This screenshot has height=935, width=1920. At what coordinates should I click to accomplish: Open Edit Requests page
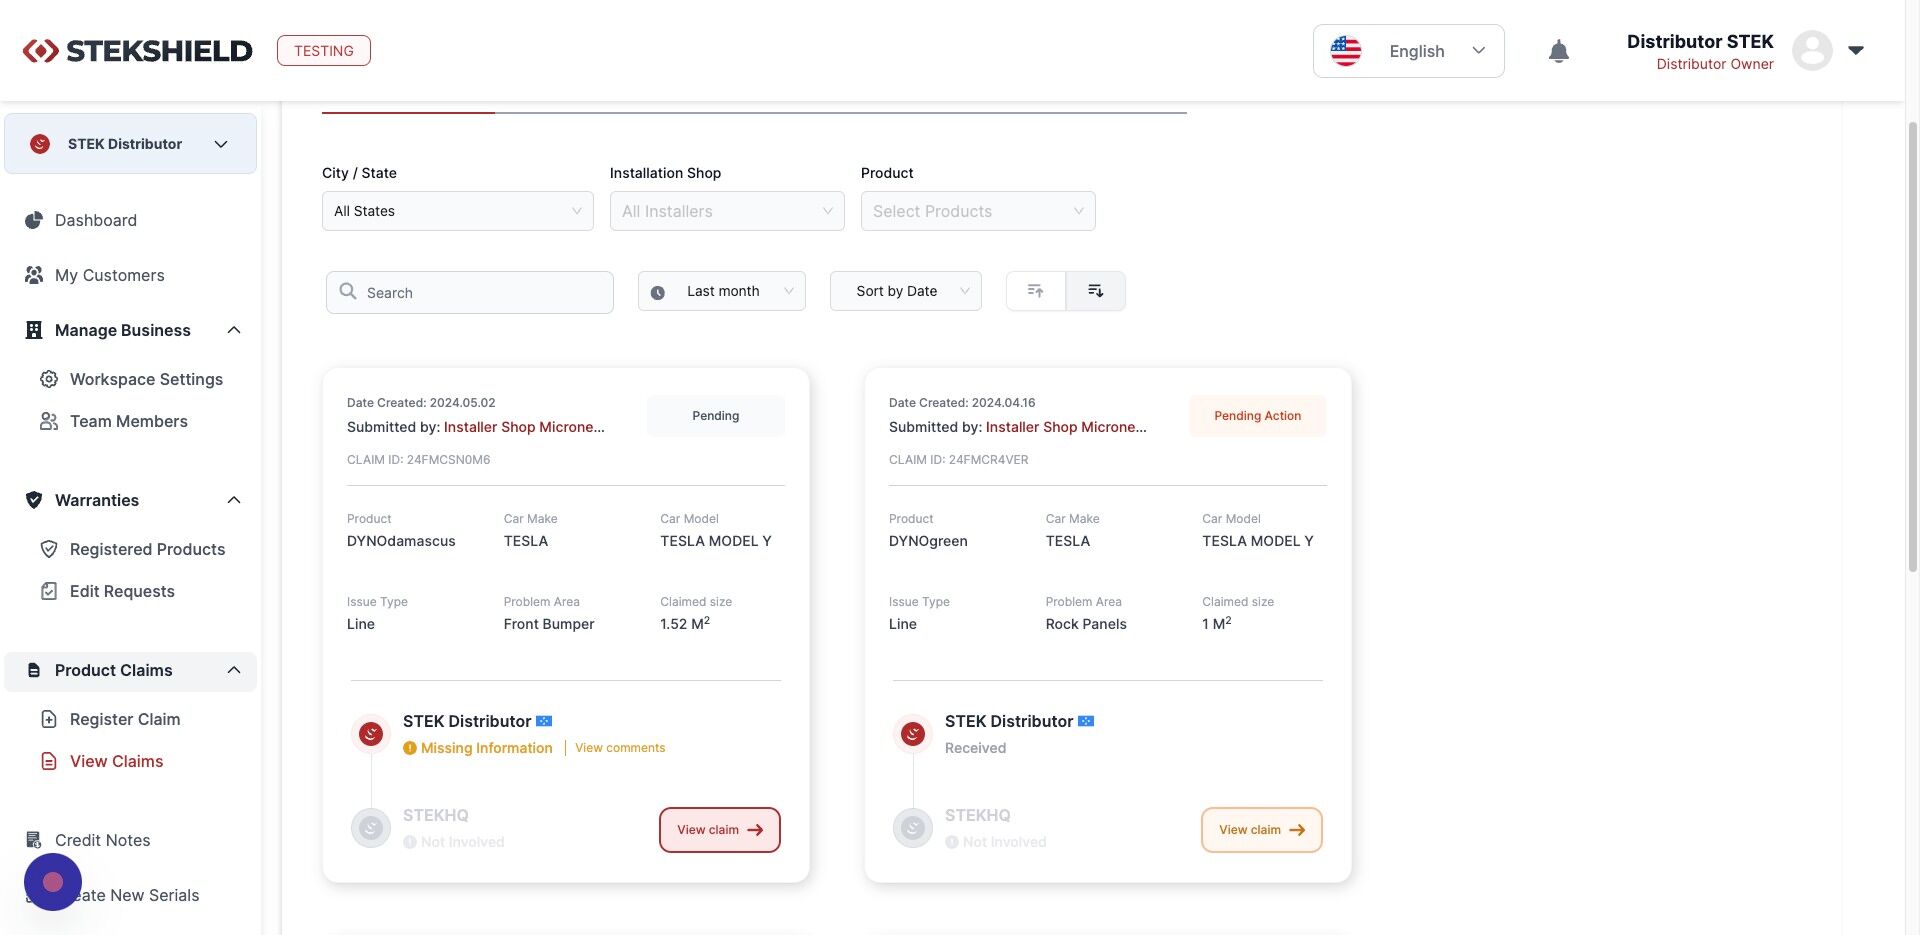[x=122, y=591]
